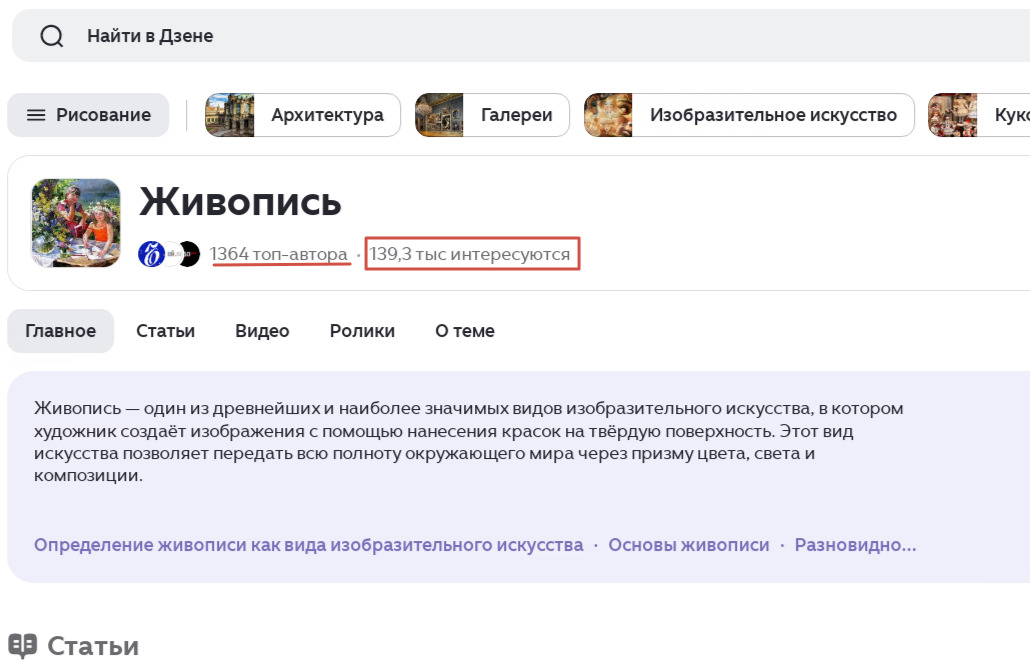The width and height of the screenshot is (1030, 660).
Task: Click the thumbnail icon on the Архитектура chip
Action: click(x=229, y=115)
